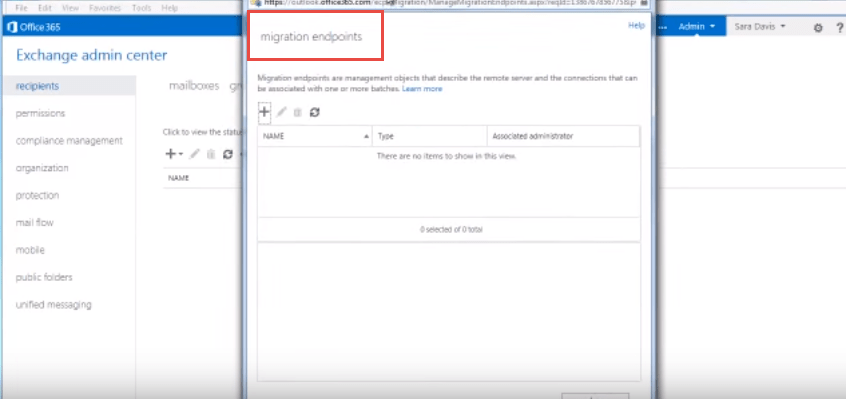Click the Type column header
The width and height of the screenshot is (846, 399).
(429, 136)
